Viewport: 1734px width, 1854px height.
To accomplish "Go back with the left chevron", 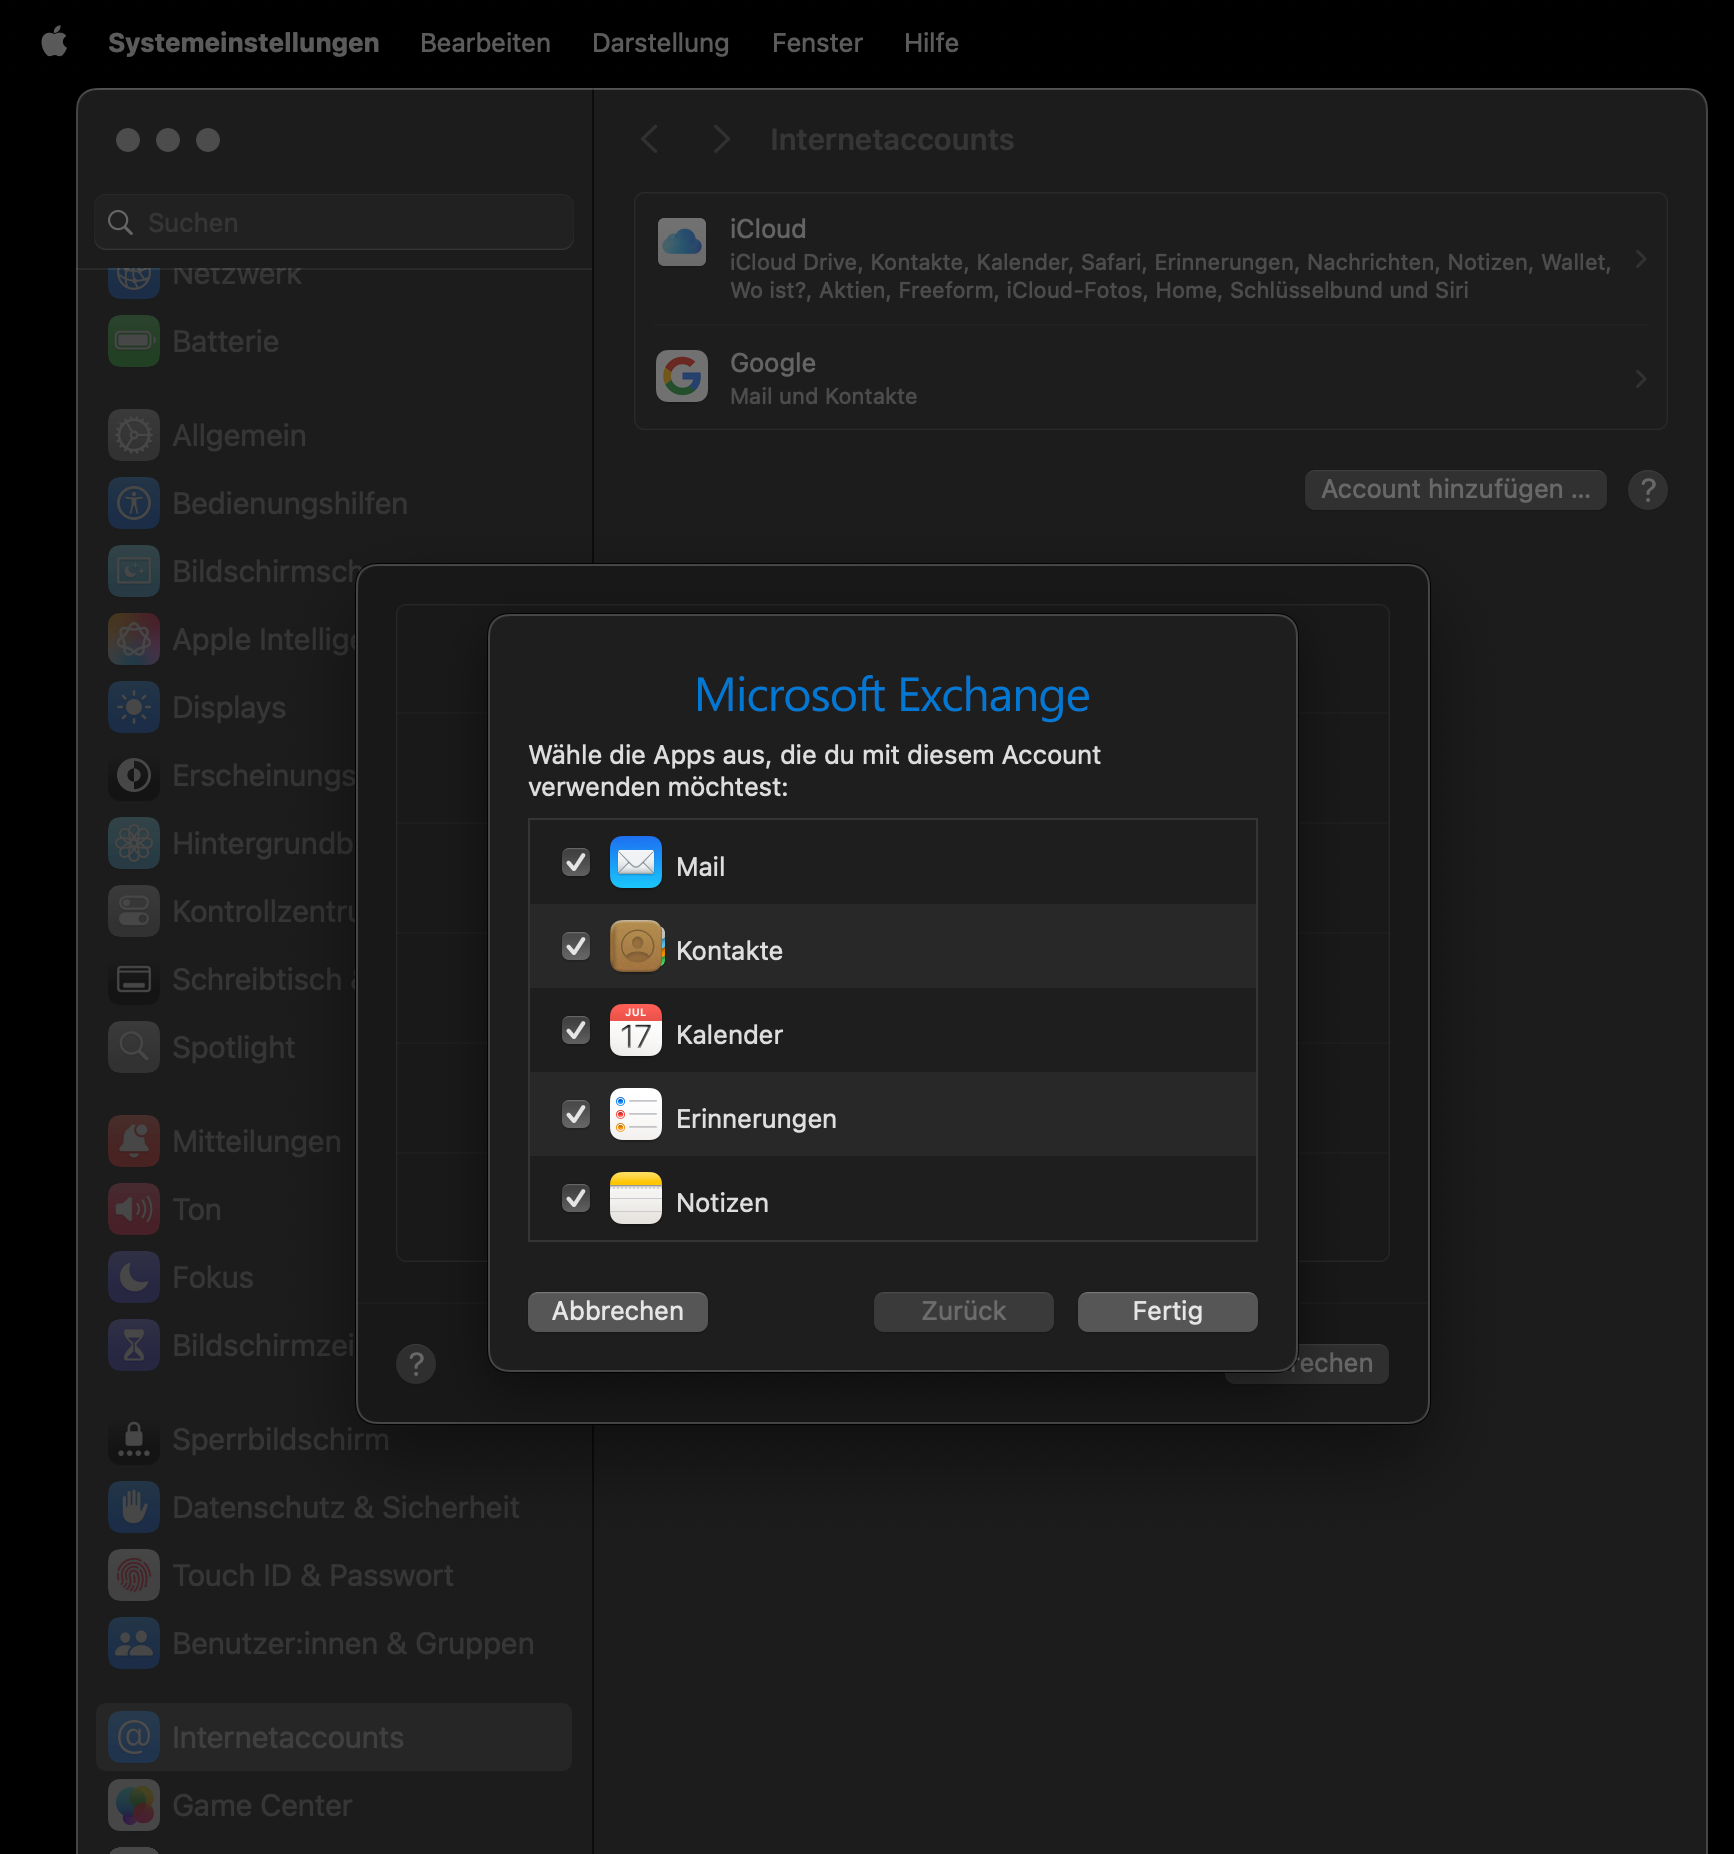I will pyautogui.click(x=650, y=139).
